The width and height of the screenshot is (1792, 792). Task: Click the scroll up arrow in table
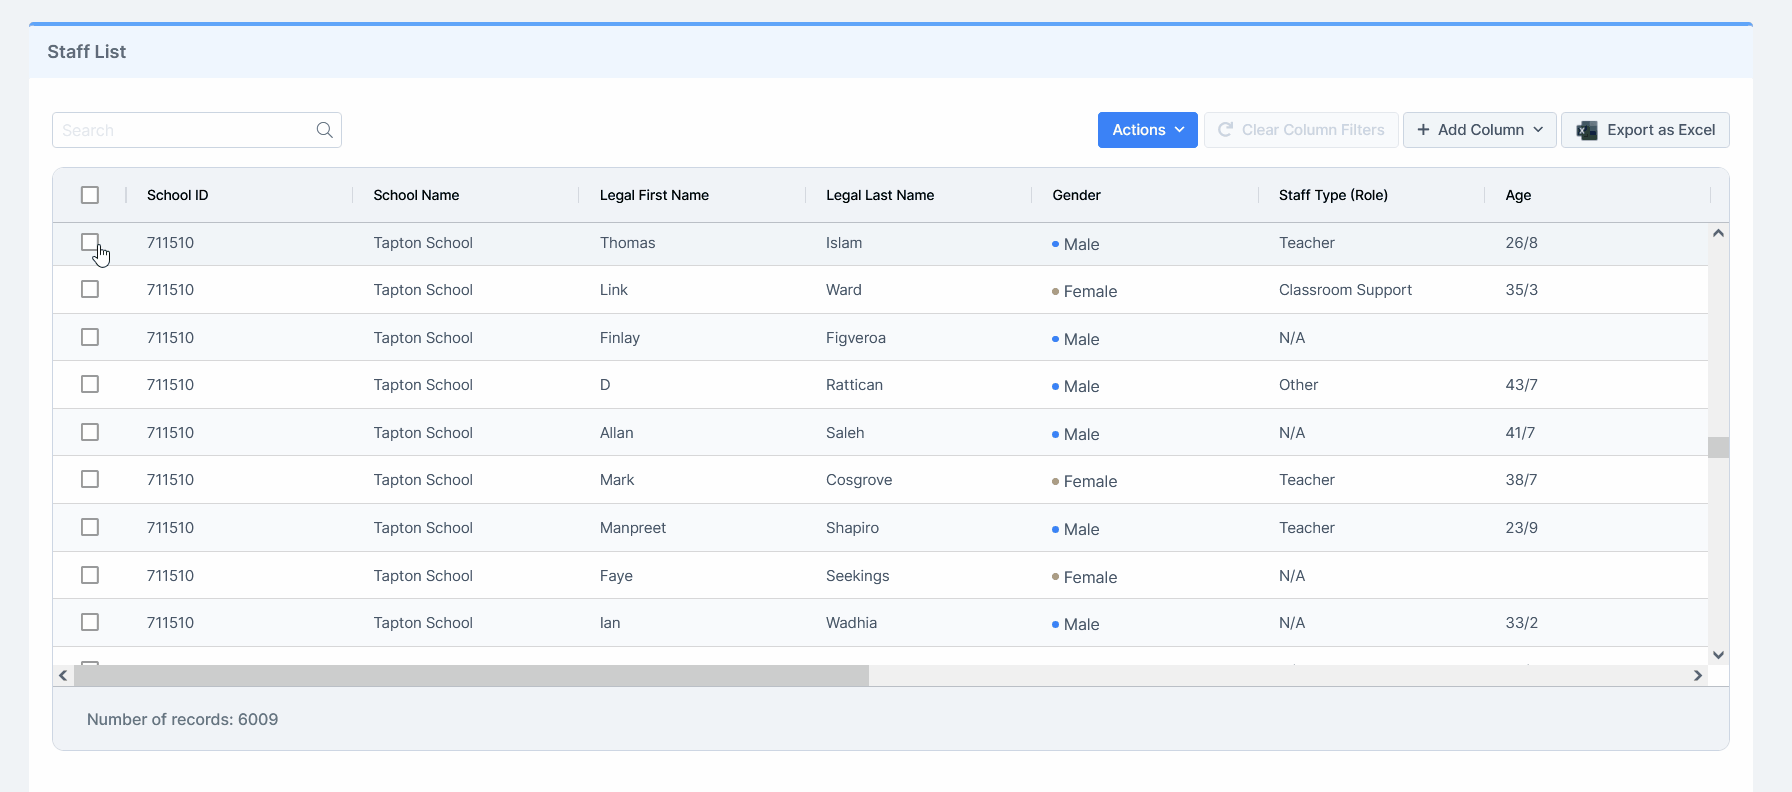1718,233
